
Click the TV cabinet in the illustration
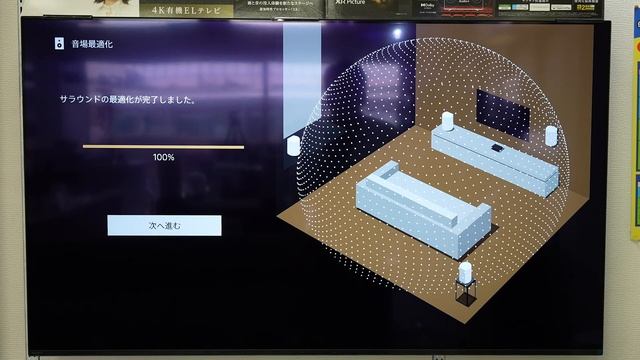click(495, 160)
